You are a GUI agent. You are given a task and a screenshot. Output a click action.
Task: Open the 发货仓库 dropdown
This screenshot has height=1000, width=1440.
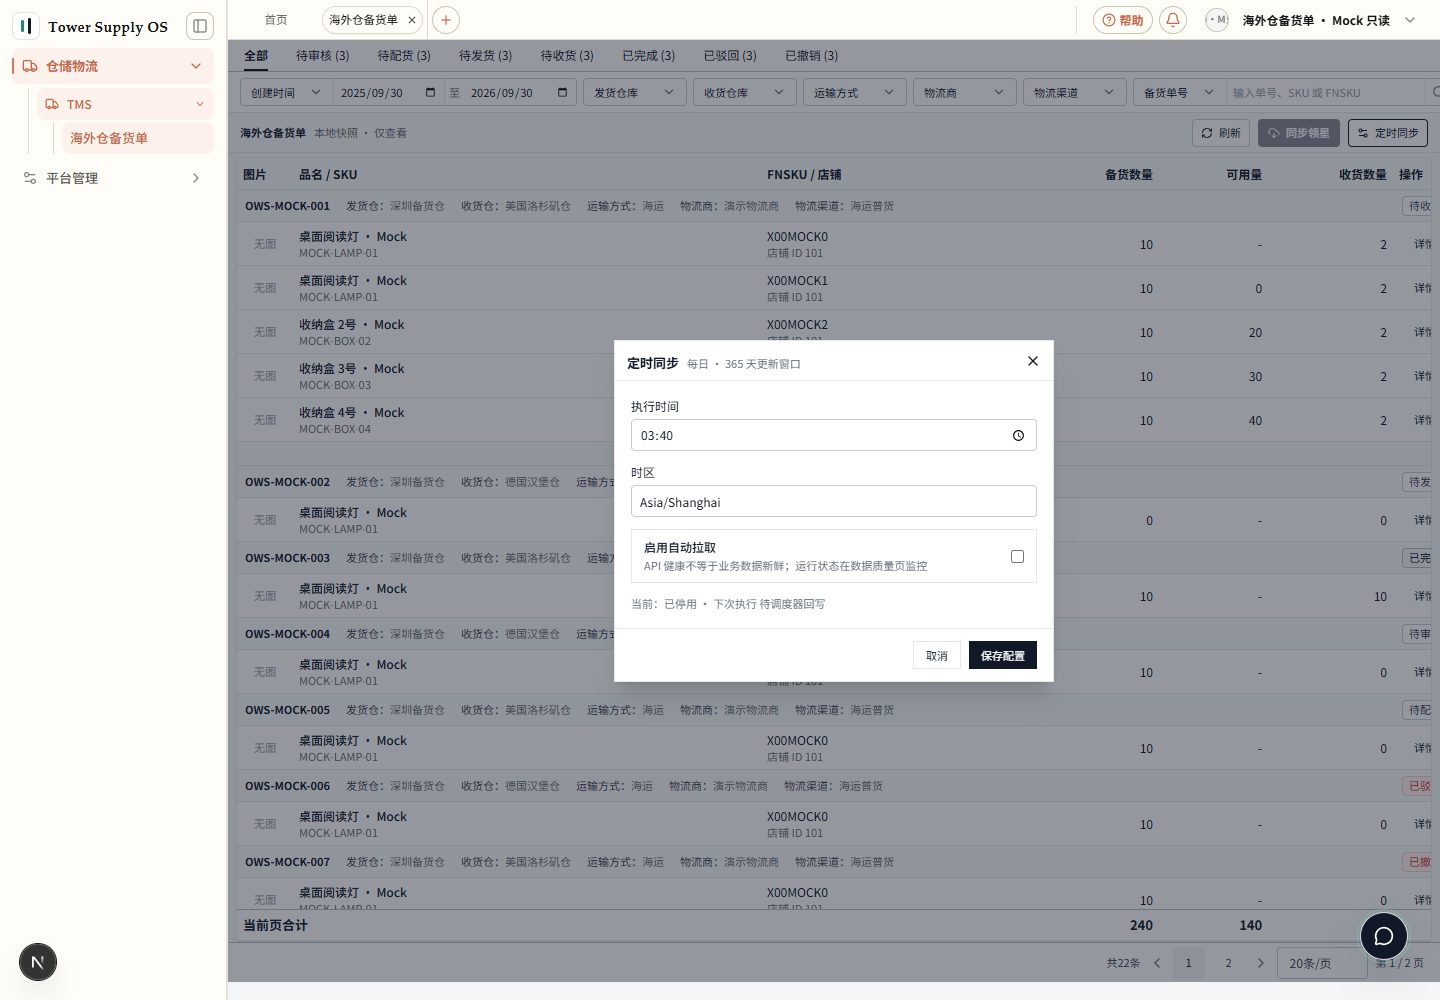635,93
